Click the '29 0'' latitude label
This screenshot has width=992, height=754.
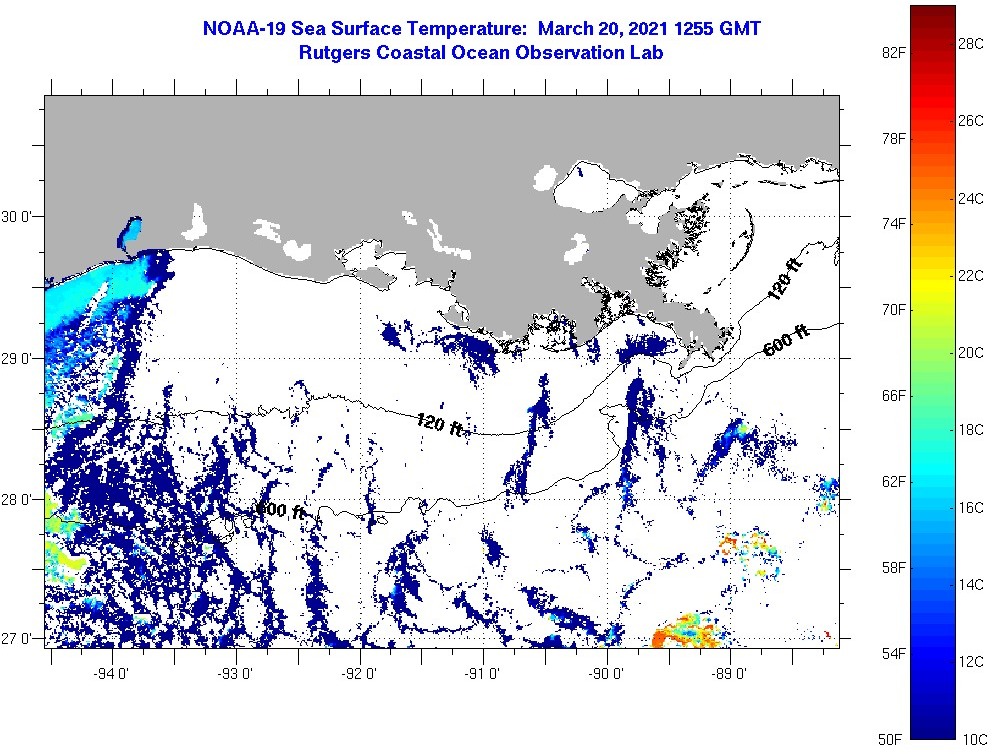pos(15,359)
